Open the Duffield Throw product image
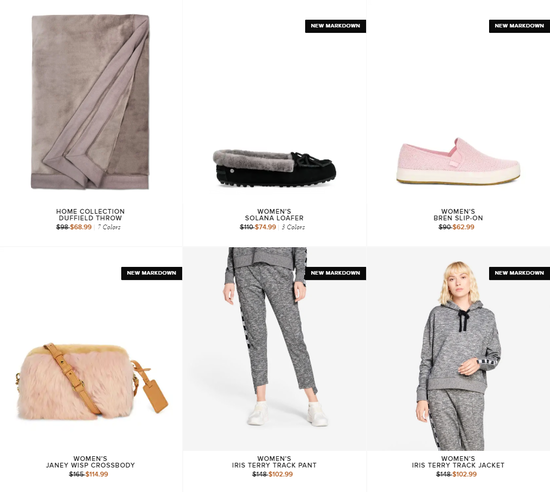 tap(90, 102)
